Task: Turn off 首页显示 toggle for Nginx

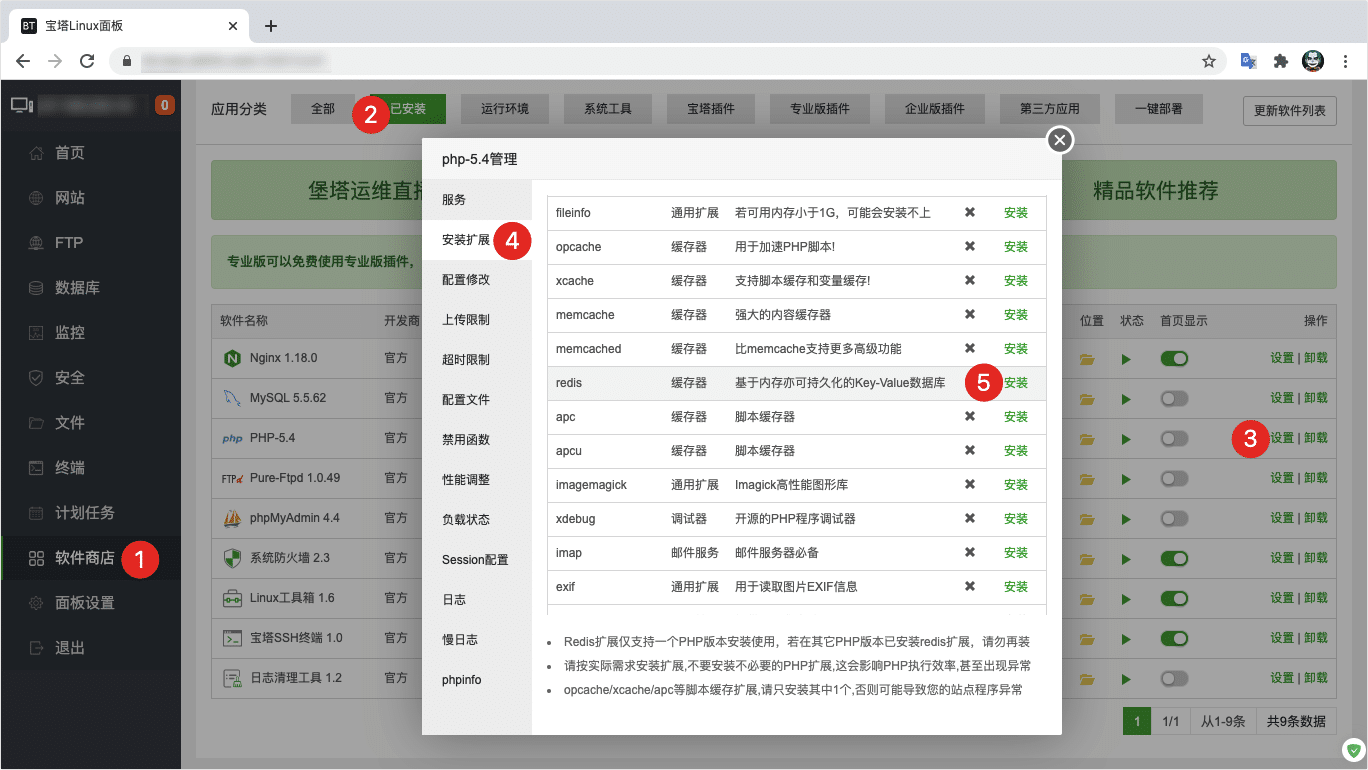Action: [x=1174, y=358]
